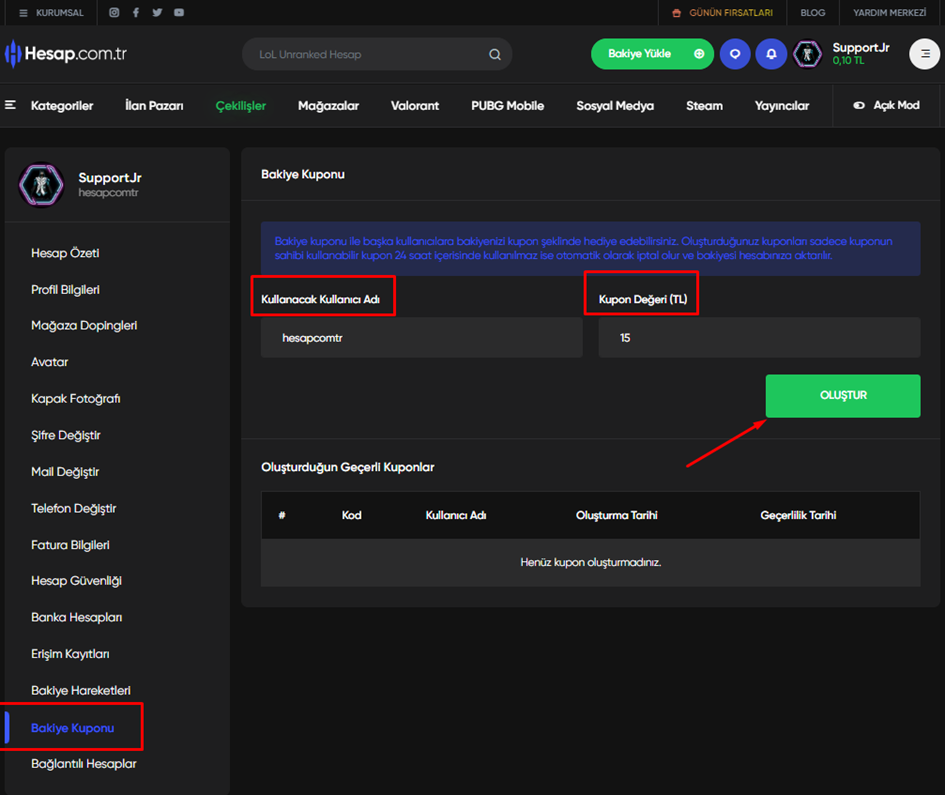Open Mail Değiştir in sidebar
Image resolution: width=945 pixels, height=795 pixels.
tap(65, 472)
